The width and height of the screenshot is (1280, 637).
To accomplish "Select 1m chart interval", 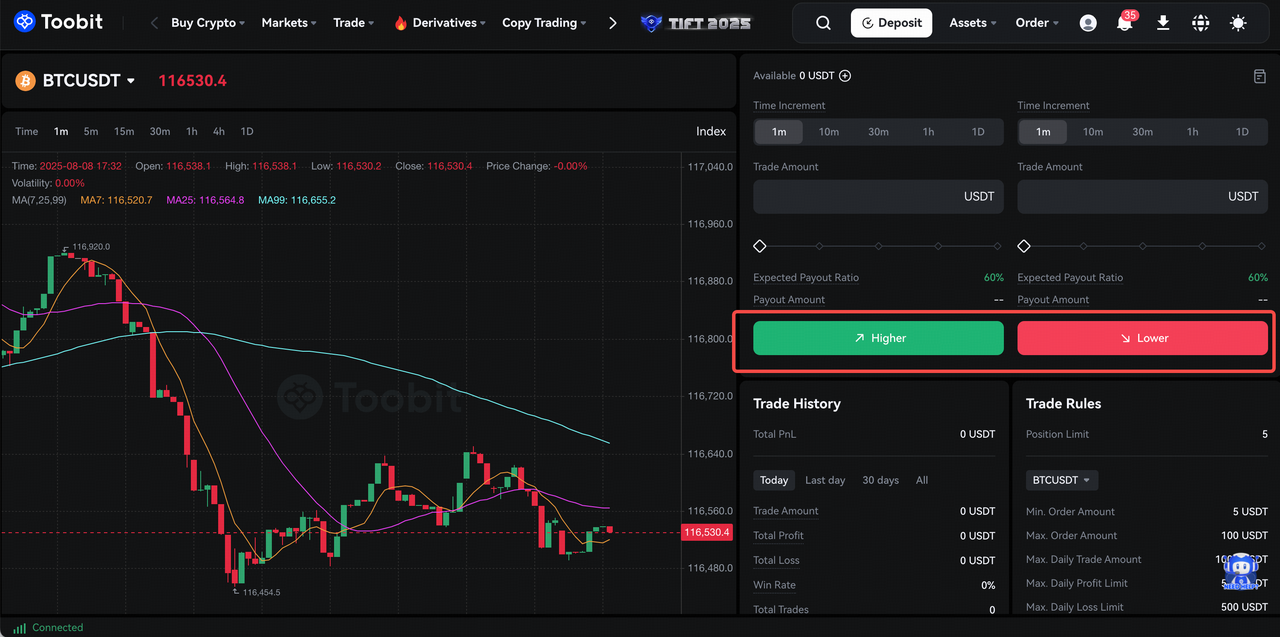I will (x=61, y=131).
